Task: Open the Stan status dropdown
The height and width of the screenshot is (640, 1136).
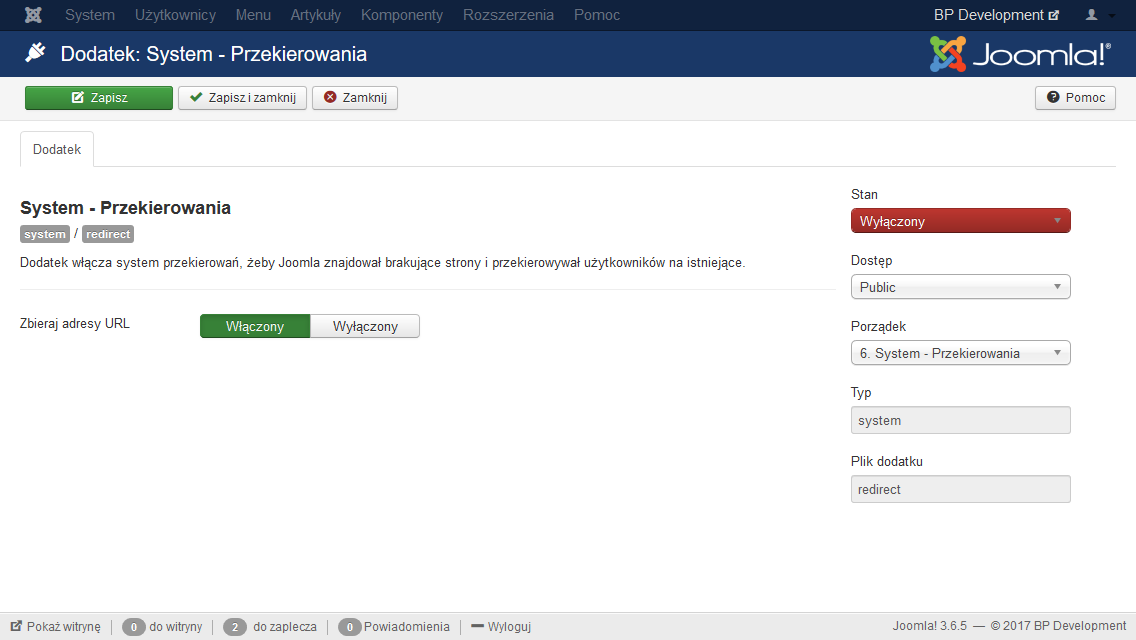Action: (x=960, y=221)
